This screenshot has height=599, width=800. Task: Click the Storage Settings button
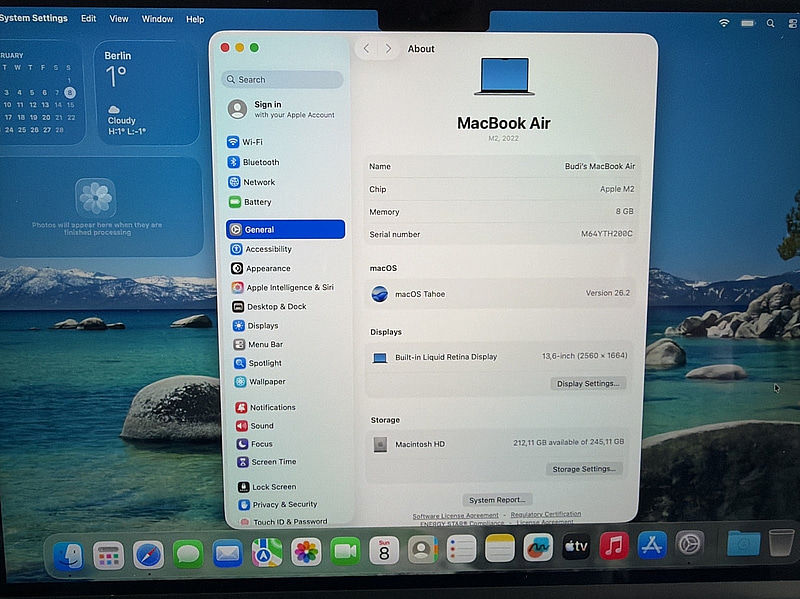[x=586, y=468]
